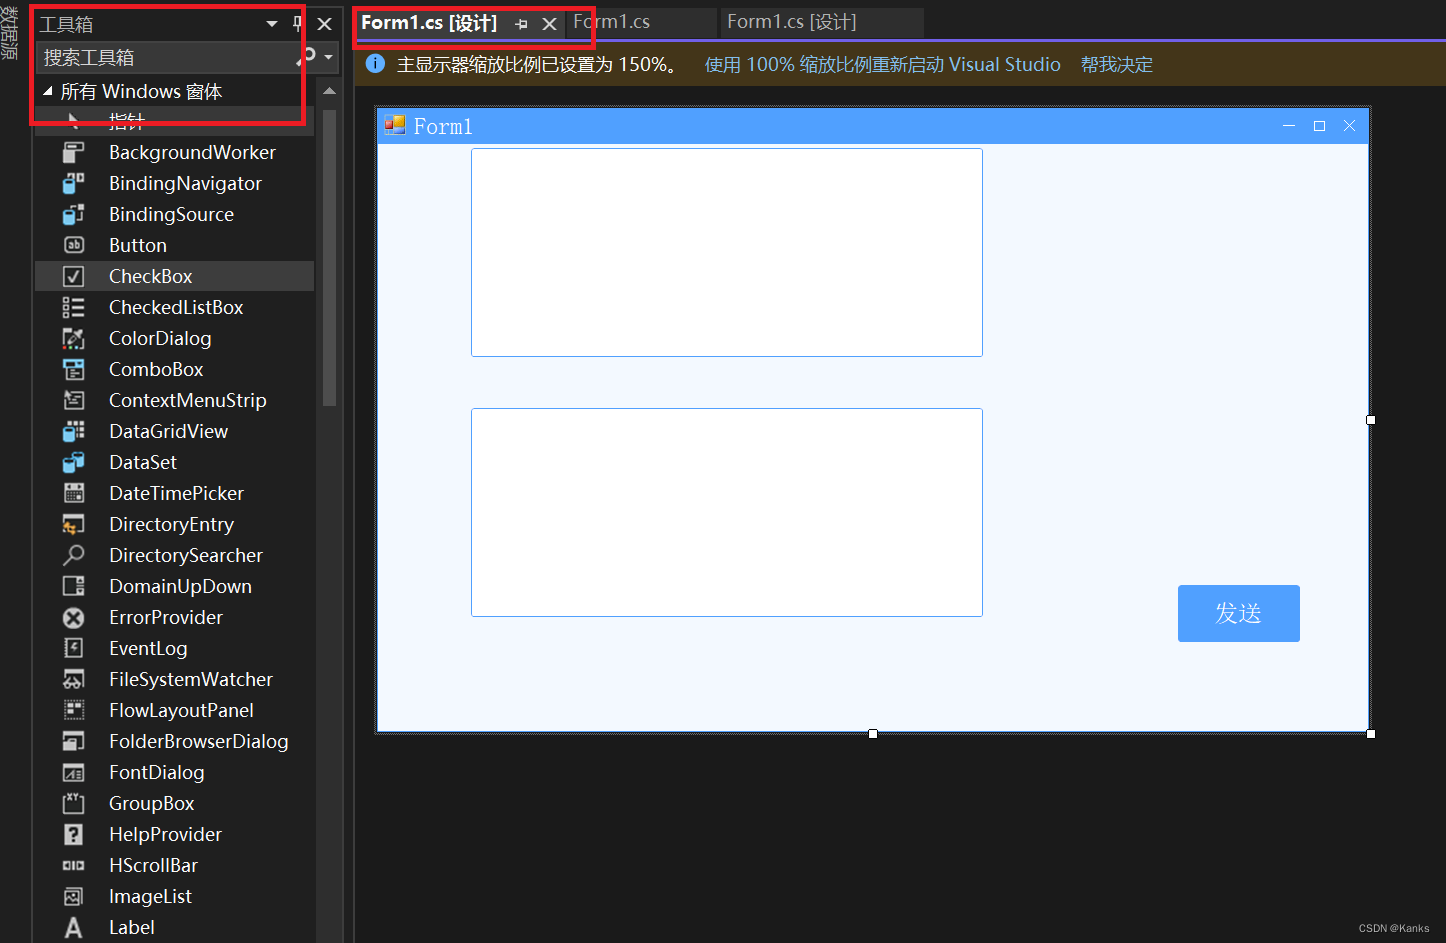
Task: Select the GroupBox control icon
Action: [x=74, y=803]
